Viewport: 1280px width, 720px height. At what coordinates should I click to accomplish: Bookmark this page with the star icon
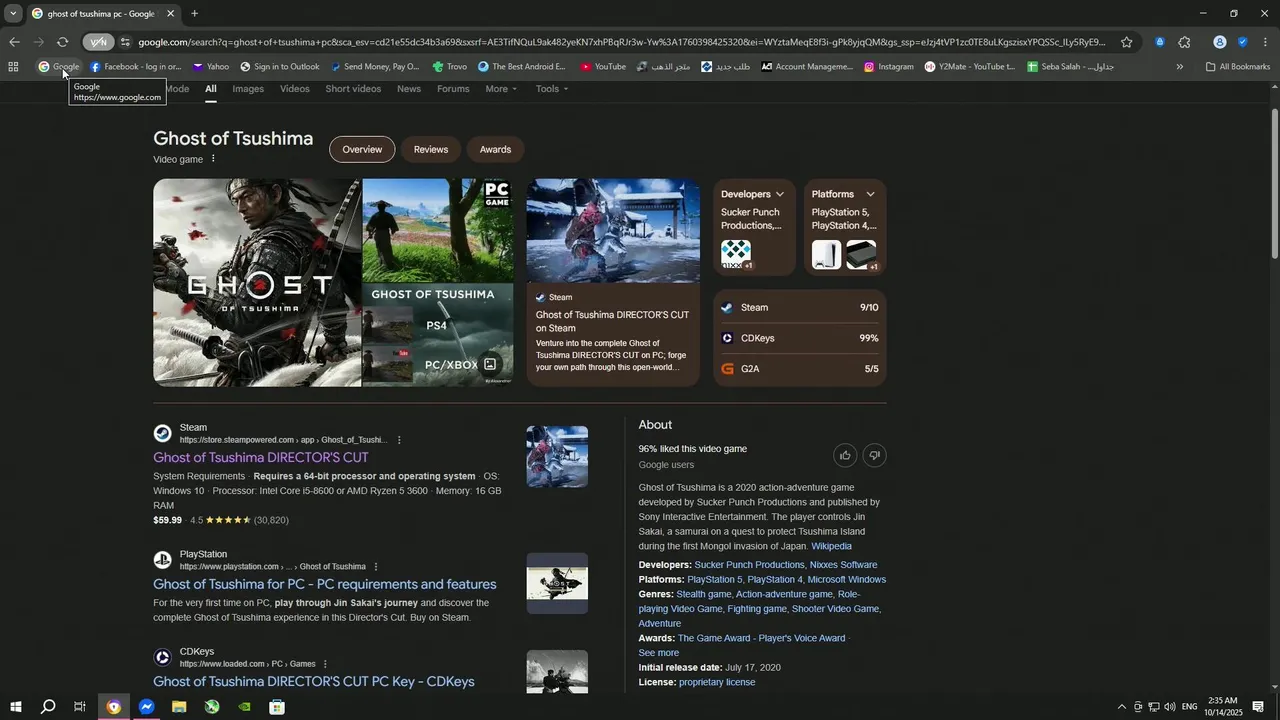tap(1127, 42)
